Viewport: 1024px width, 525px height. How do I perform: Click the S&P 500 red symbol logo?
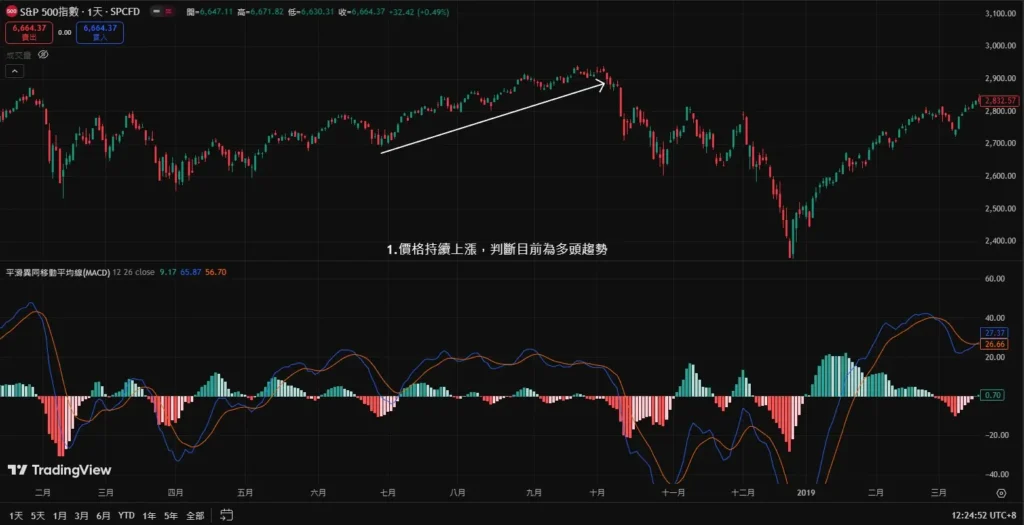point(11,12)
